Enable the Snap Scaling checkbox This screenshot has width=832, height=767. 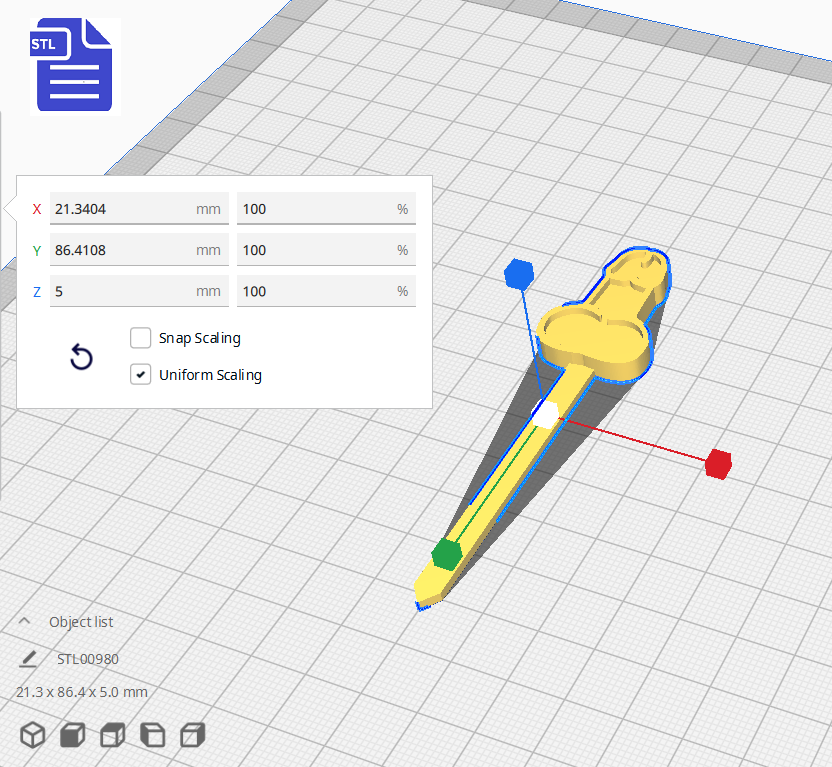(x=141, y=338)
